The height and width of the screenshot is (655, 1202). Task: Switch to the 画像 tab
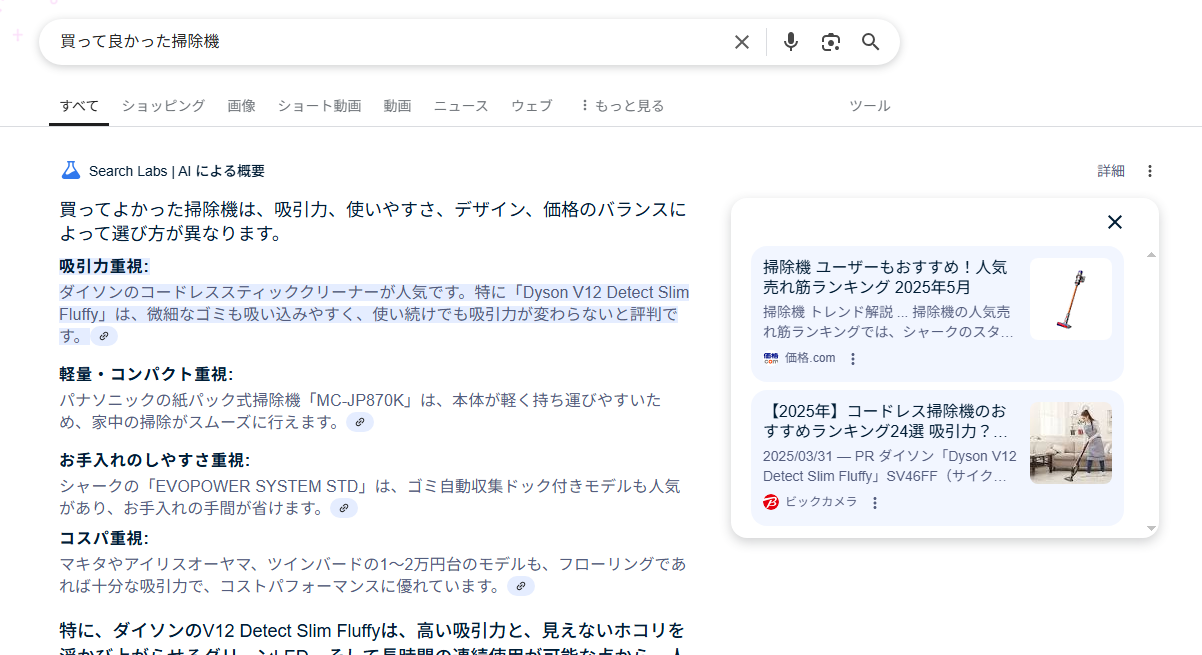[x=242, y=106]
